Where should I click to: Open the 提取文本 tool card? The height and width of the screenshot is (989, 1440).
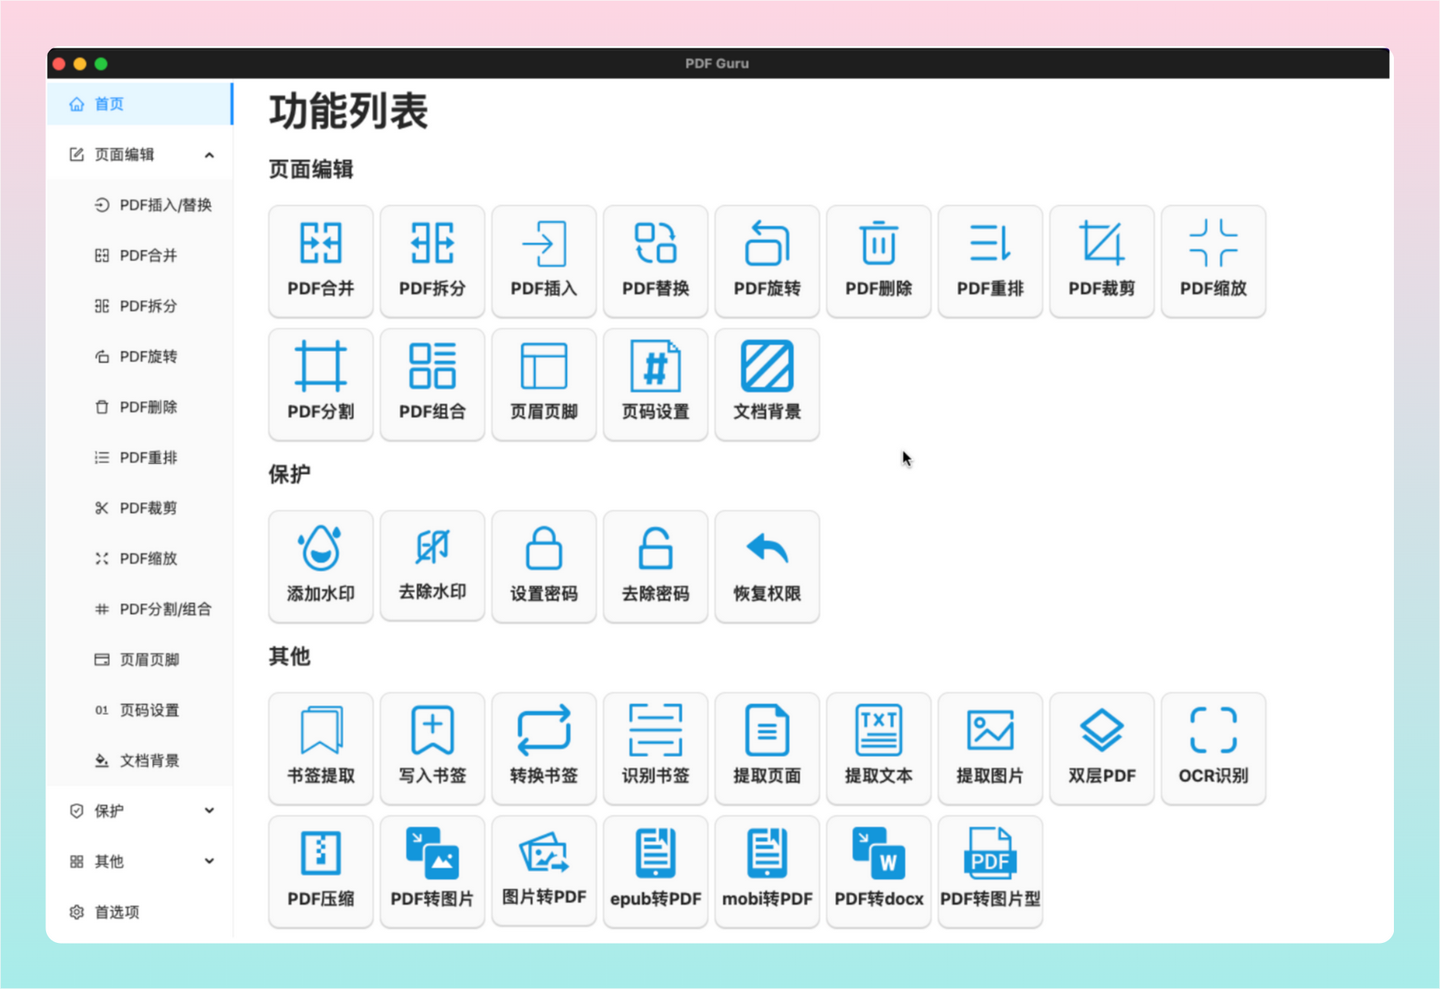tap(879, 749)
